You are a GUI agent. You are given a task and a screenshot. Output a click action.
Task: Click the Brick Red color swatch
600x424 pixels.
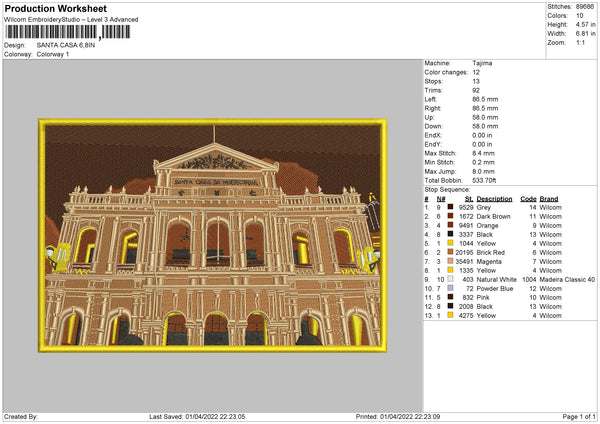coord(450,252)
